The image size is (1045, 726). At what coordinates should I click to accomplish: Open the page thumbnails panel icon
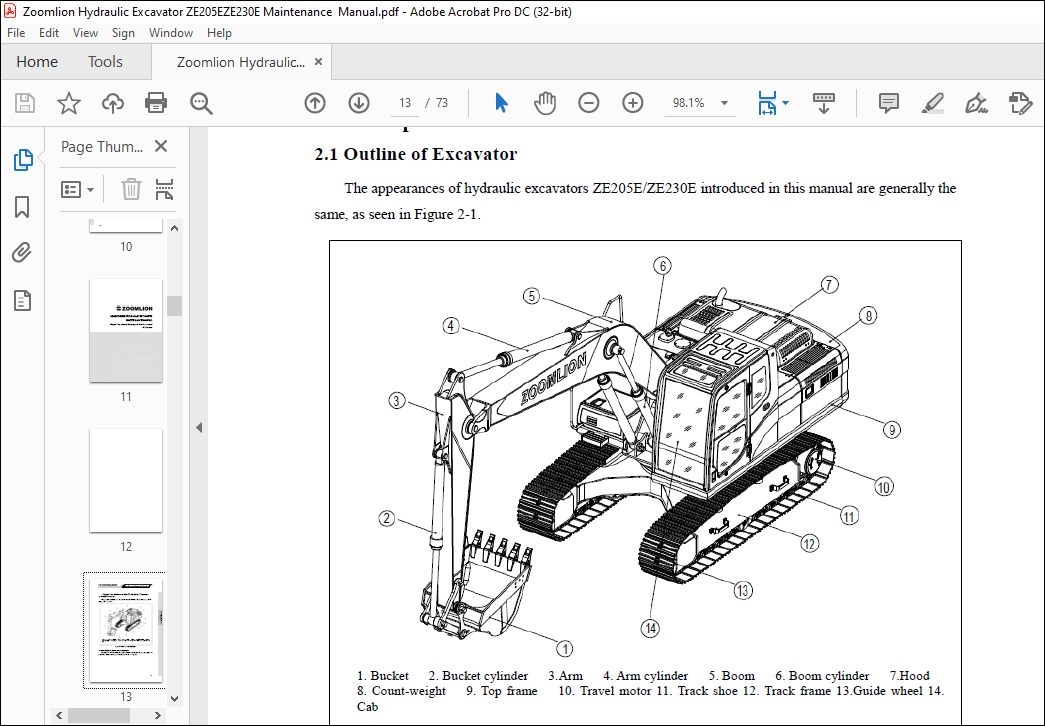point(23,160)
